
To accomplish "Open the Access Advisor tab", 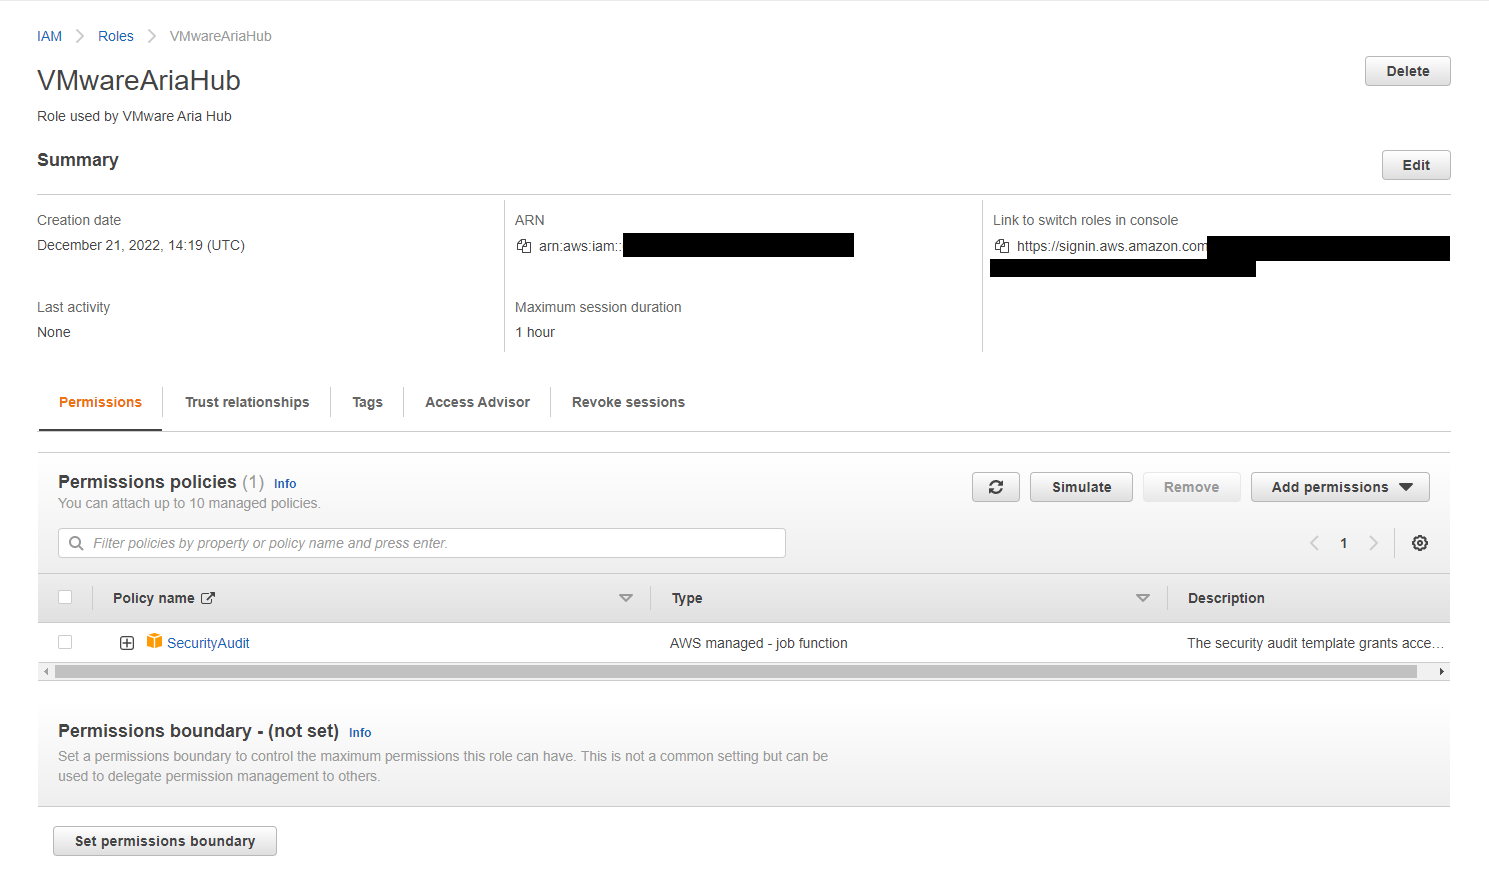I will [477, 402].
